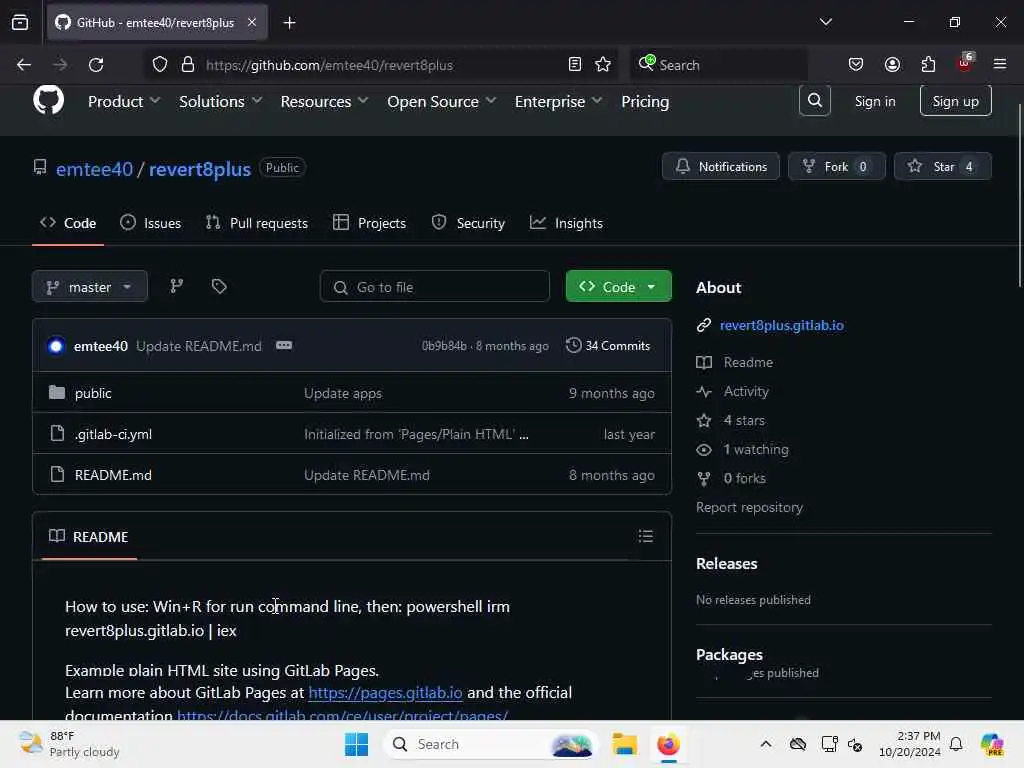Open commit hash 0b9b84b
1024x768 pixels.
[444, 345]
